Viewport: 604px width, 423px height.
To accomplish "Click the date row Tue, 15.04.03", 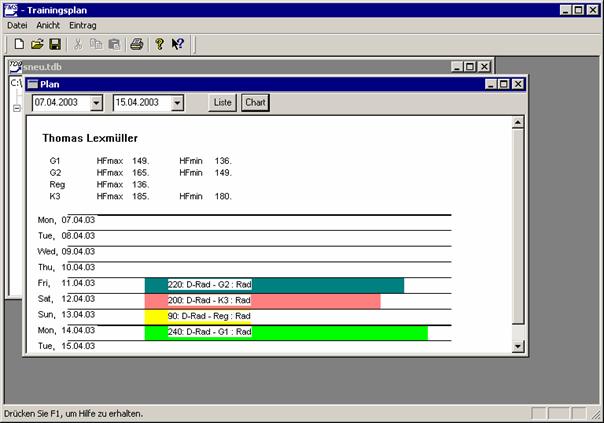I will tap(66, 346).
